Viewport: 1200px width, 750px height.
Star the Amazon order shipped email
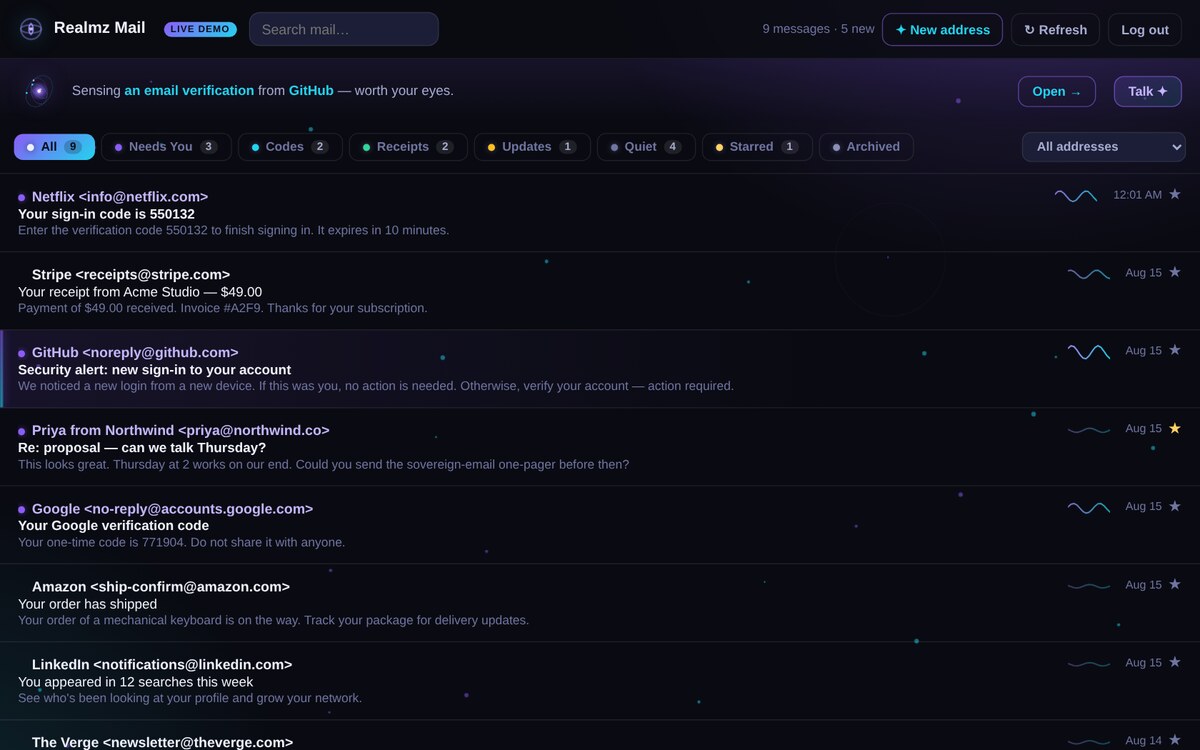click(1175, 584)
